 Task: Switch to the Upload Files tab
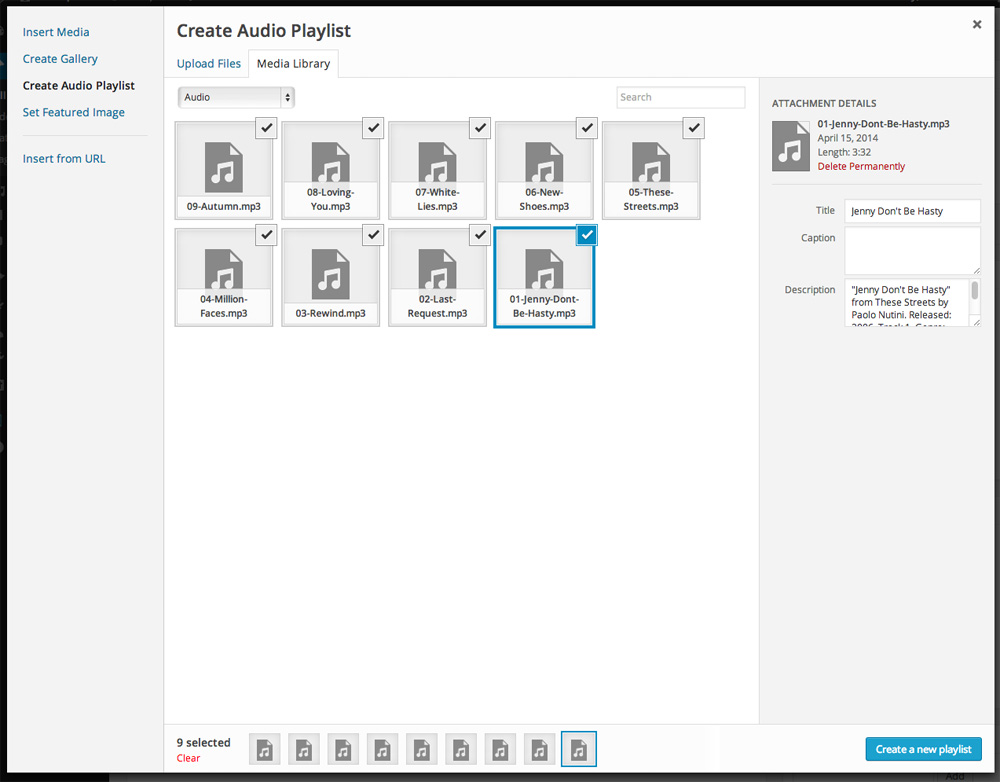(208, 63)
